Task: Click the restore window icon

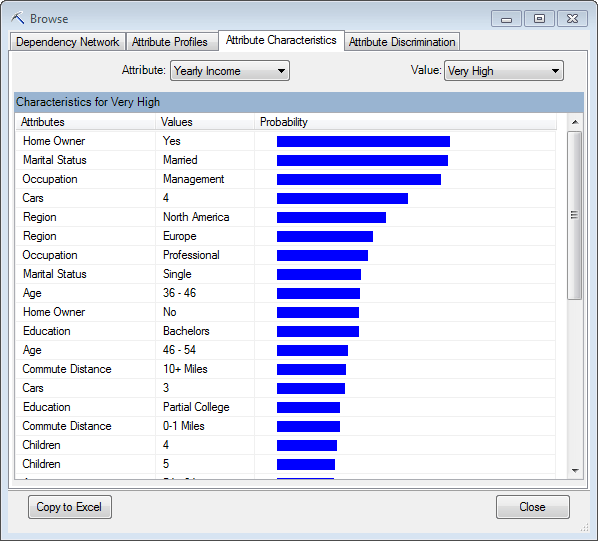Action: [x=539, y=19]
